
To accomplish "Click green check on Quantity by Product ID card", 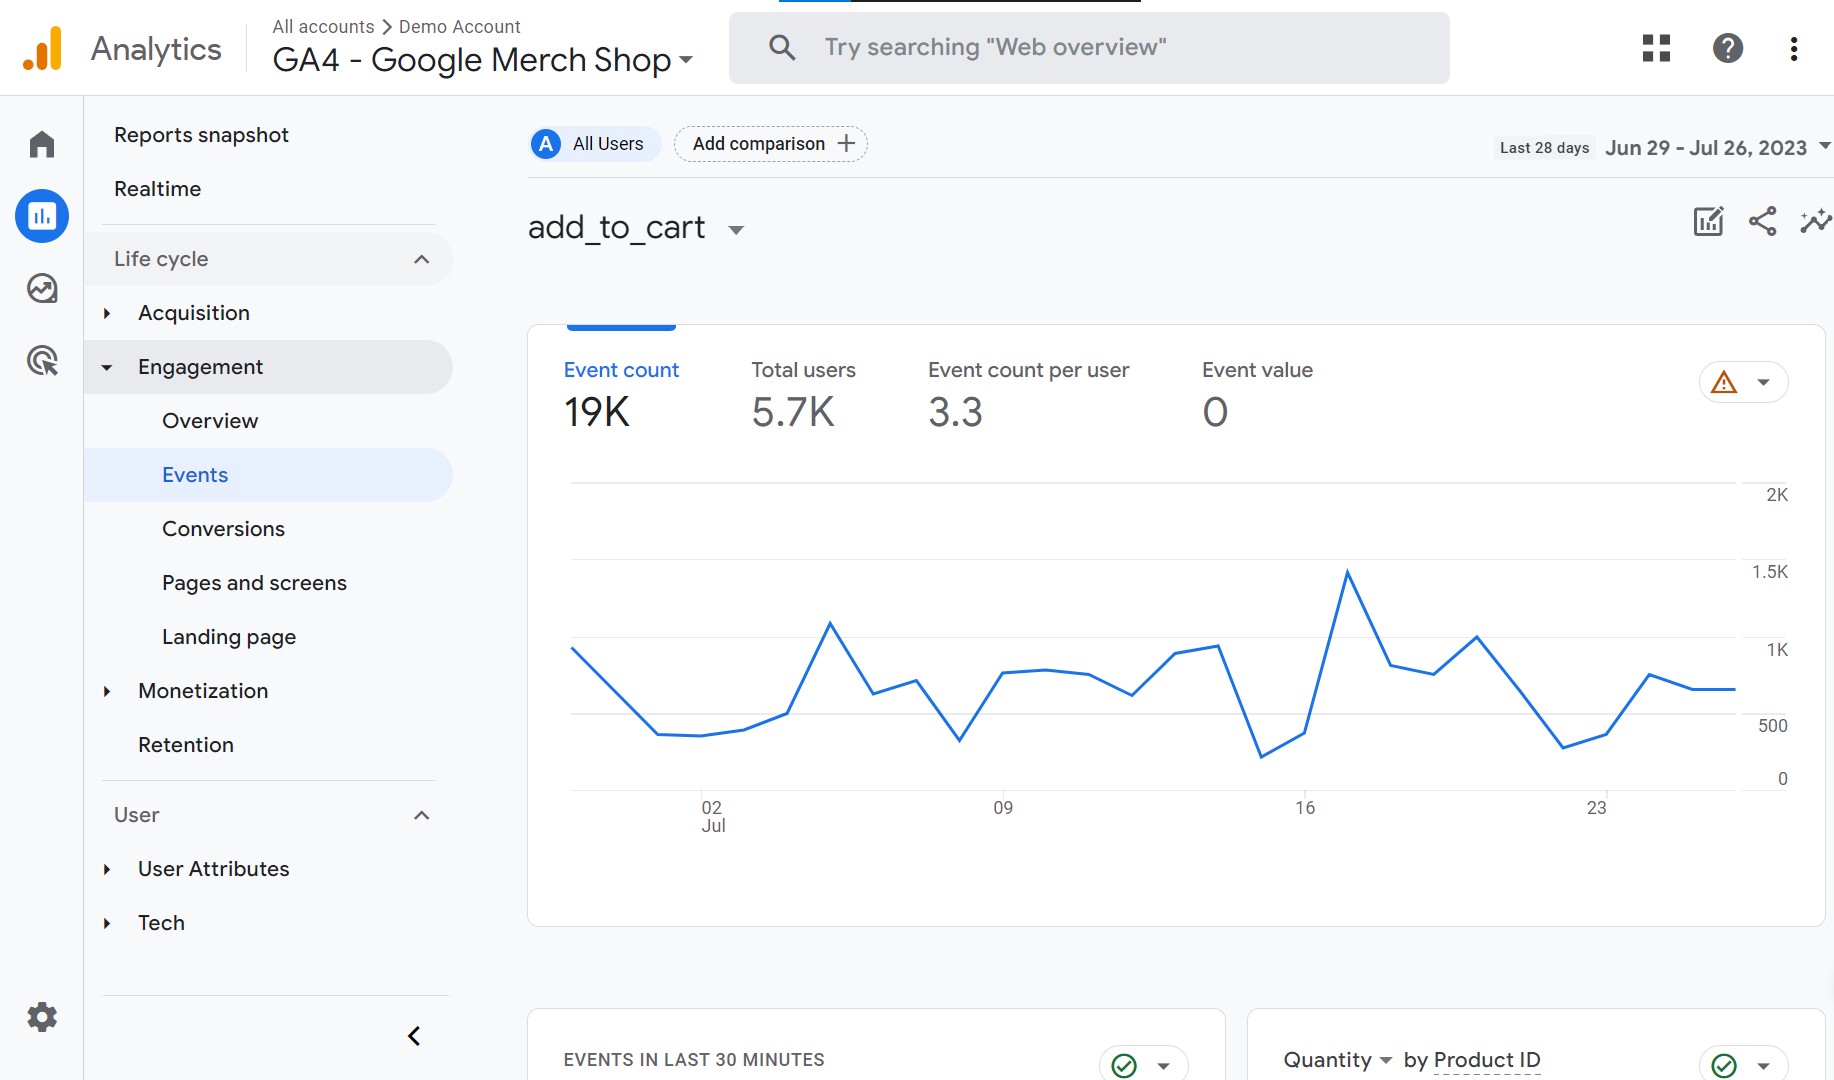I will [1724, 1065].
